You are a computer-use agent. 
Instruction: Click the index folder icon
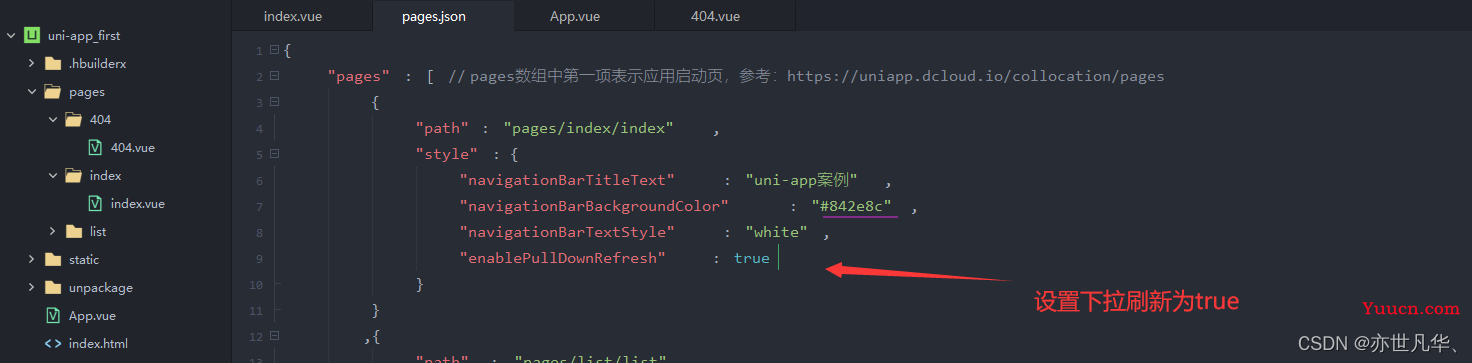tap(73, 175)
